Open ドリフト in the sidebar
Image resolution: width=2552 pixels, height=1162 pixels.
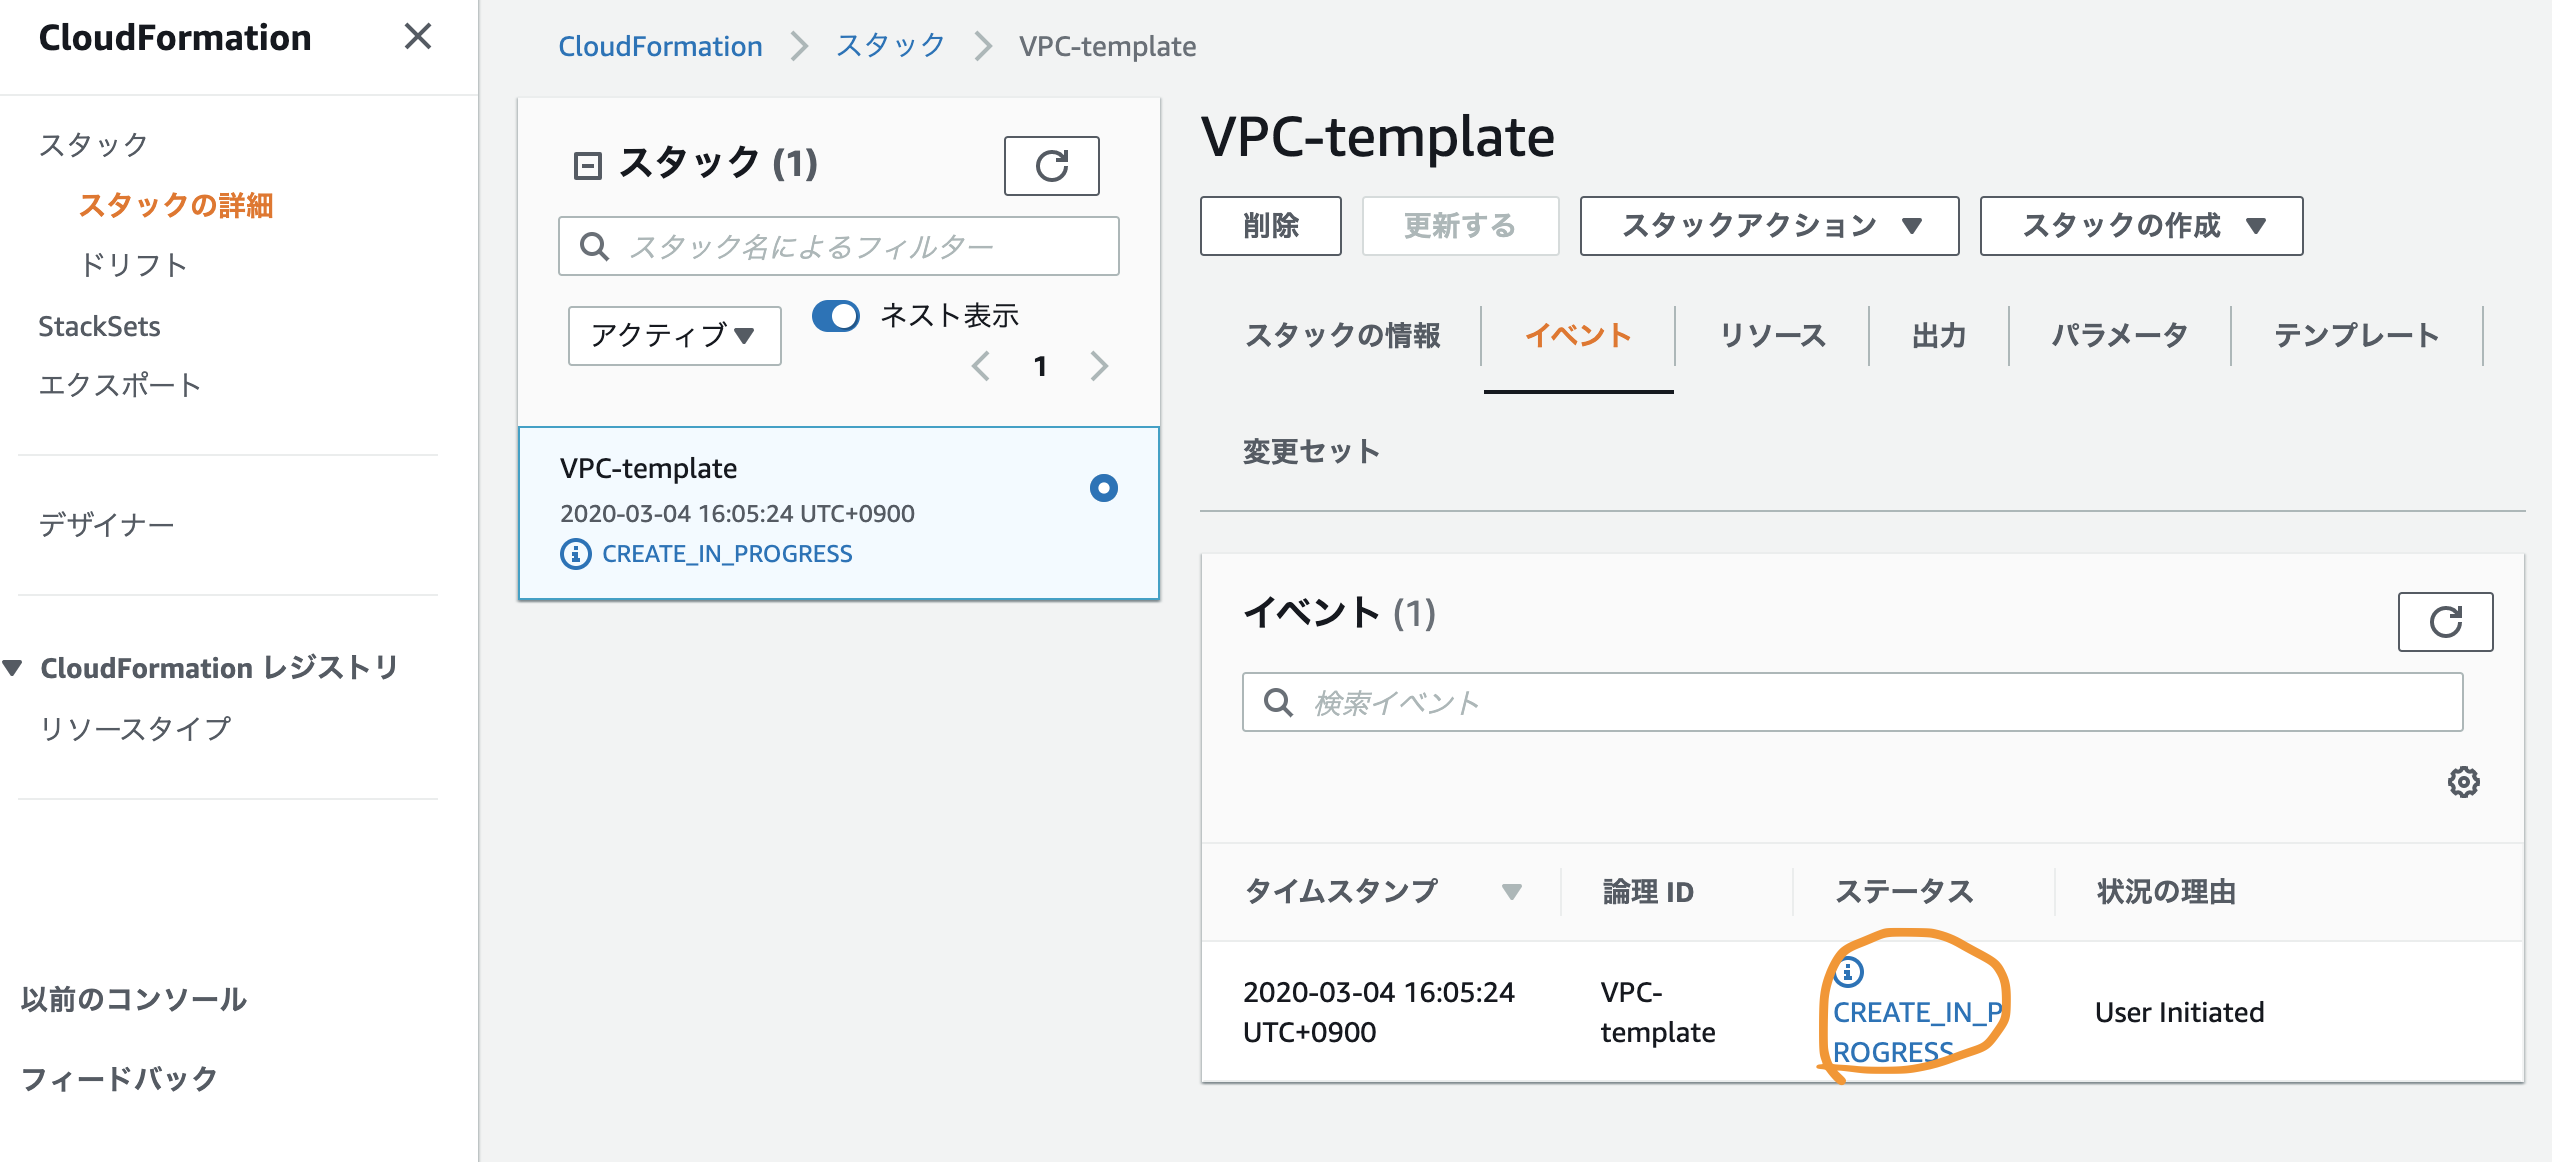(133, 265)
